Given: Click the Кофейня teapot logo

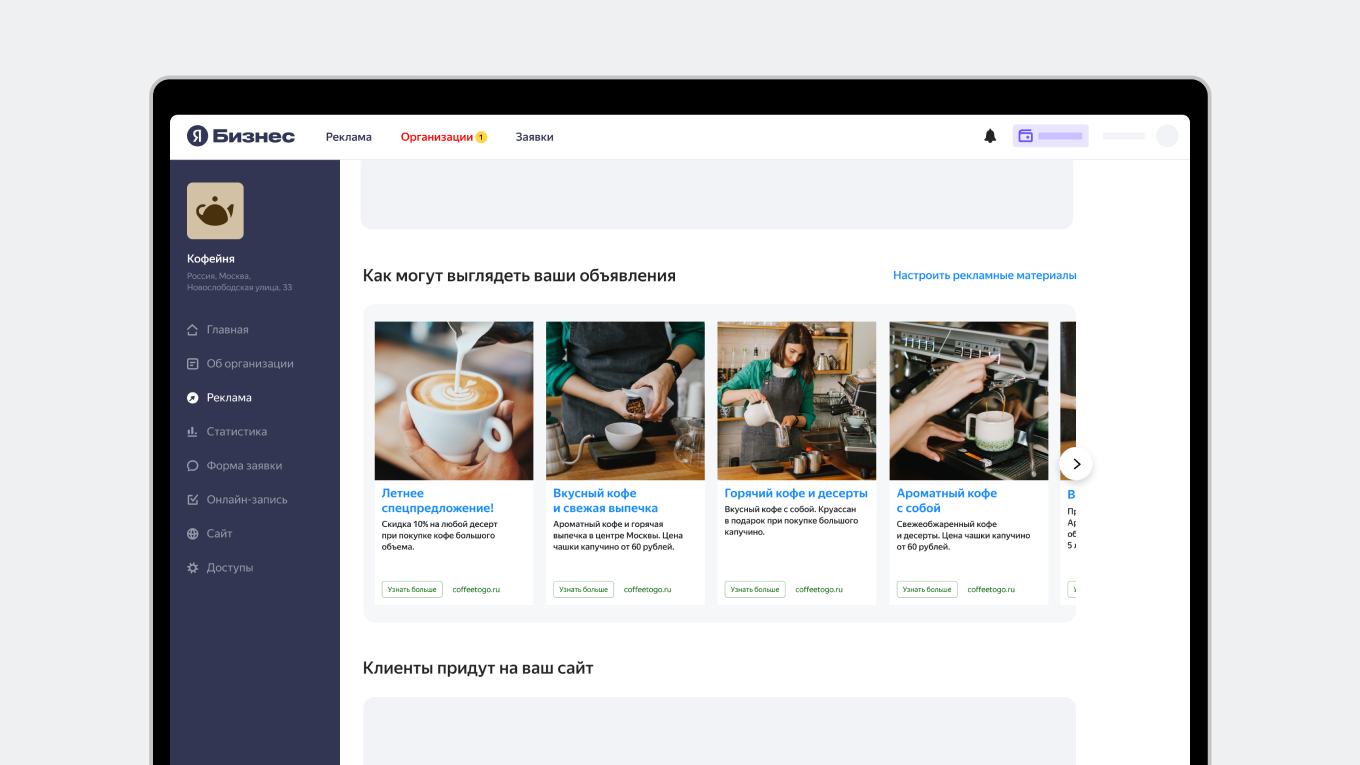Looking at the screenshot, I should 215,211.
